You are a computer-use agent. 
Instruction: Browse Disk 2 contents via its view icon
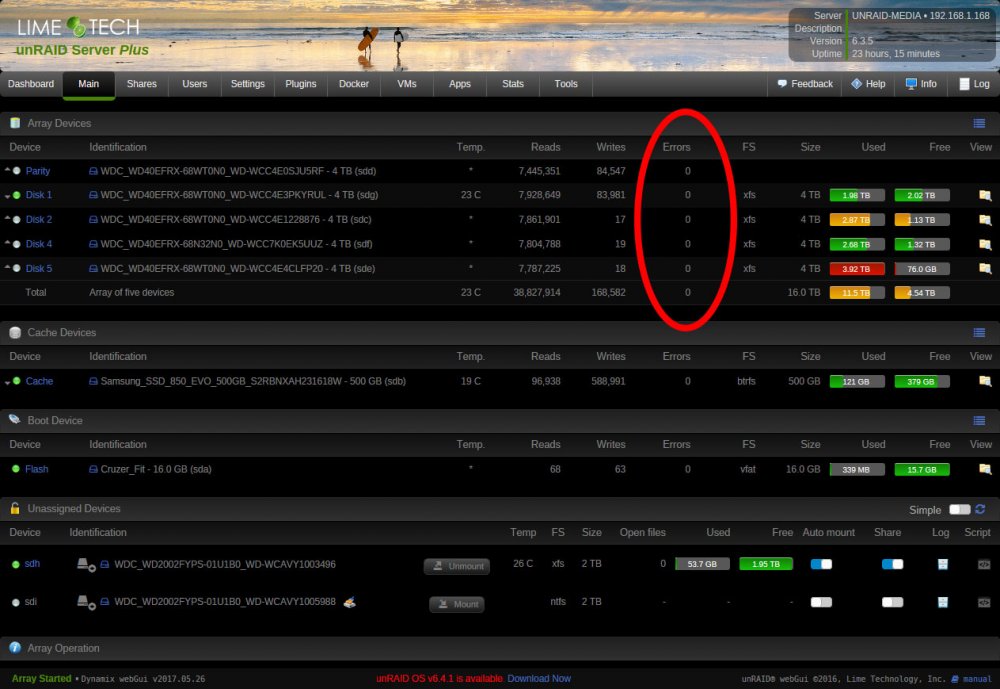click(x=985, y=219)
